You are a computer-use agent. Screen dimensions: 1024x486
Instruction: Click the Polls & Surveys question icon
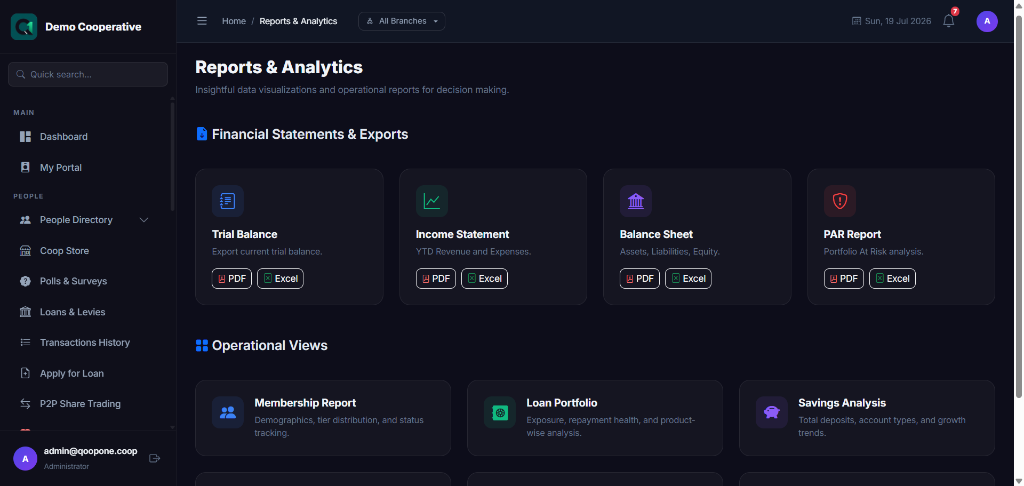(x=25, y=282)
